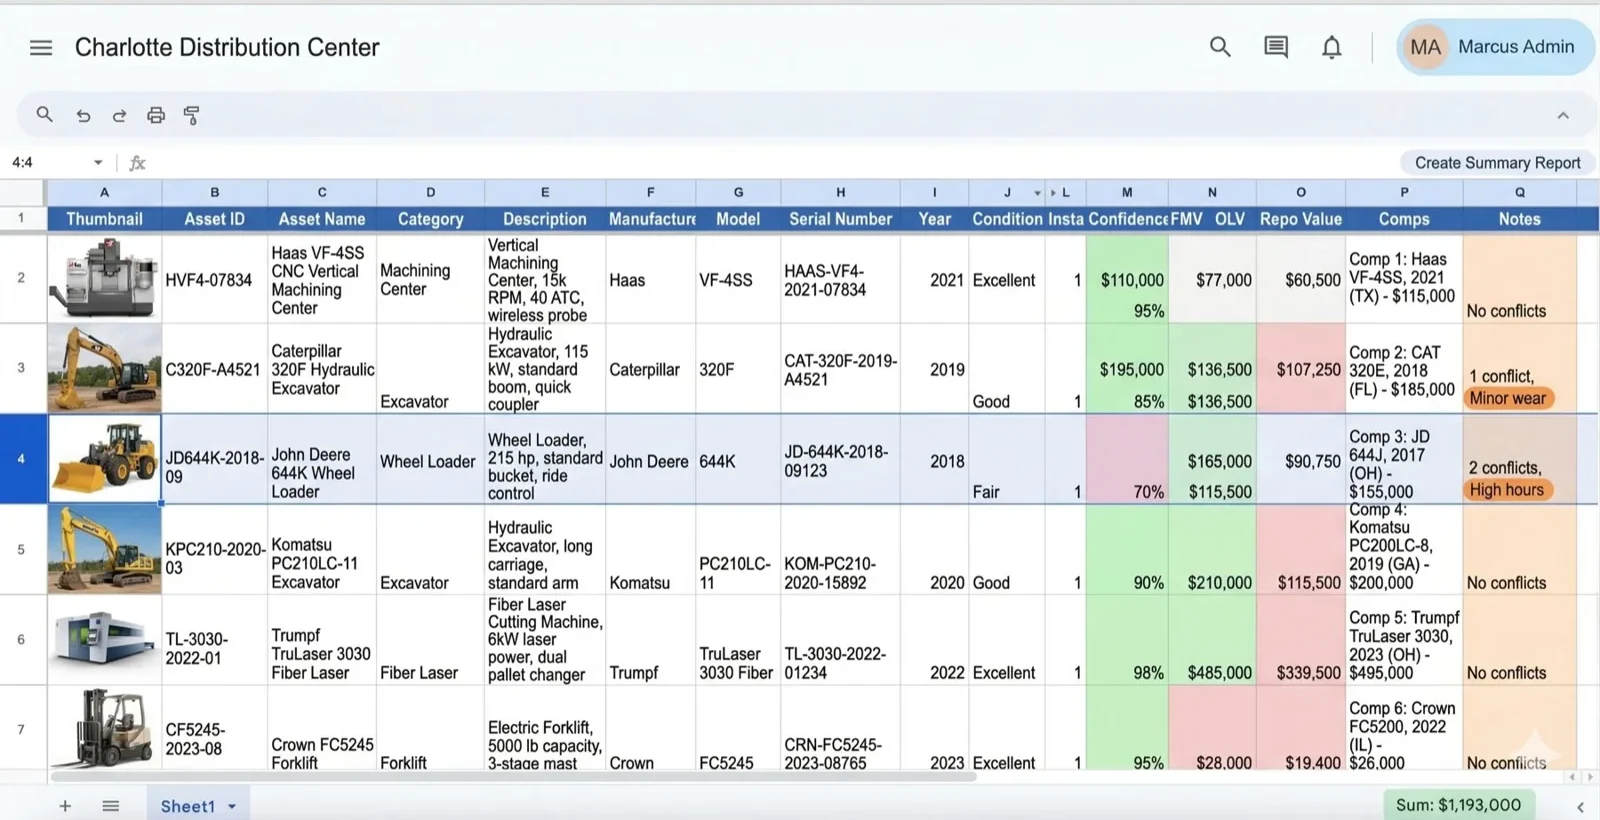The height and width of the screenshot is (820, 1600).
Task: Click the Comp 5: Trumpf TruLaser cell
Action: (1404, 640)
